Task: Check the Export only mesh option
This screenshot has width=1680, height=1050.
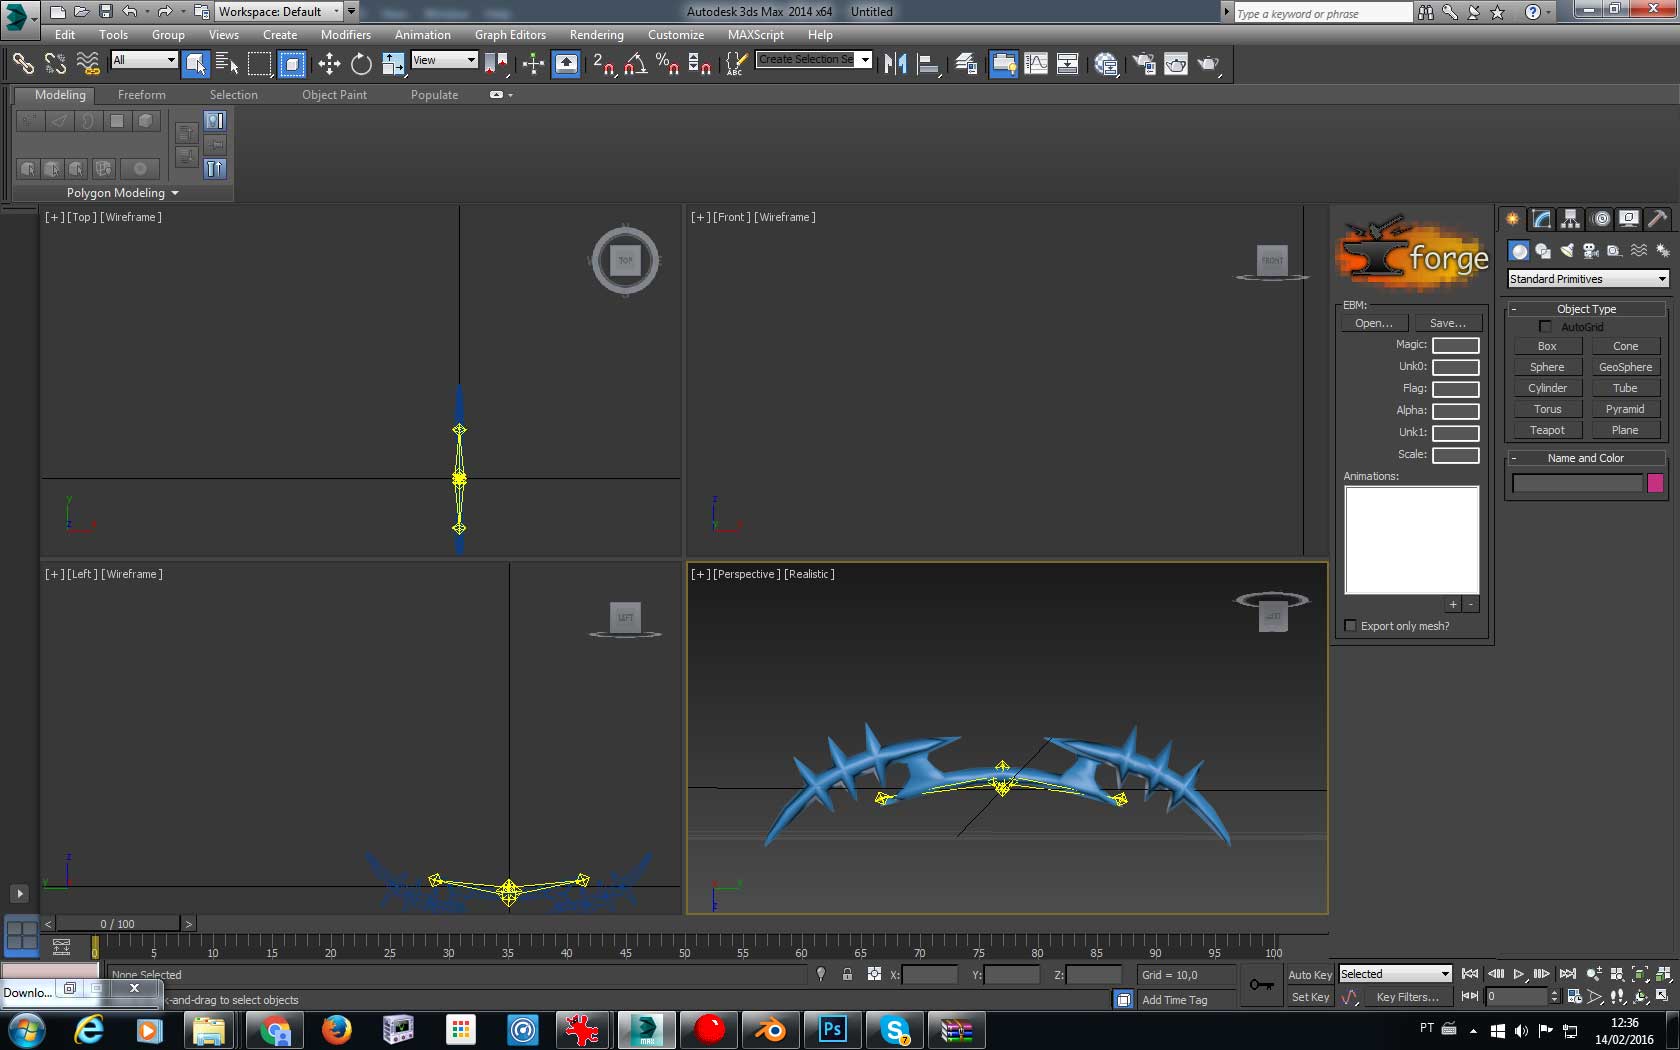Action: point(1351,626)
